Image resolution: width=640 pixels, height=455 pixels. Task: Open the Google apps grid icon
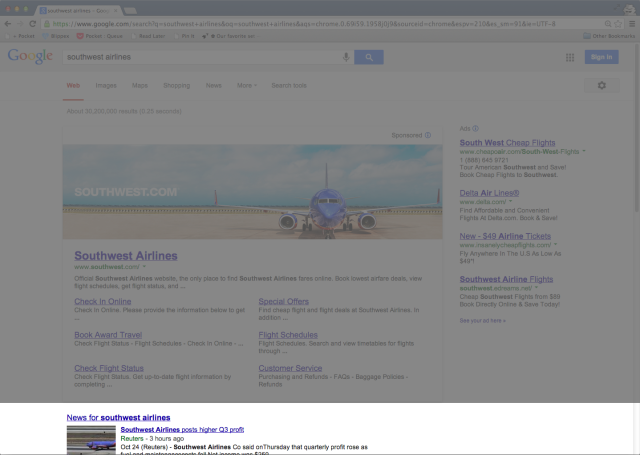[570, 58]
